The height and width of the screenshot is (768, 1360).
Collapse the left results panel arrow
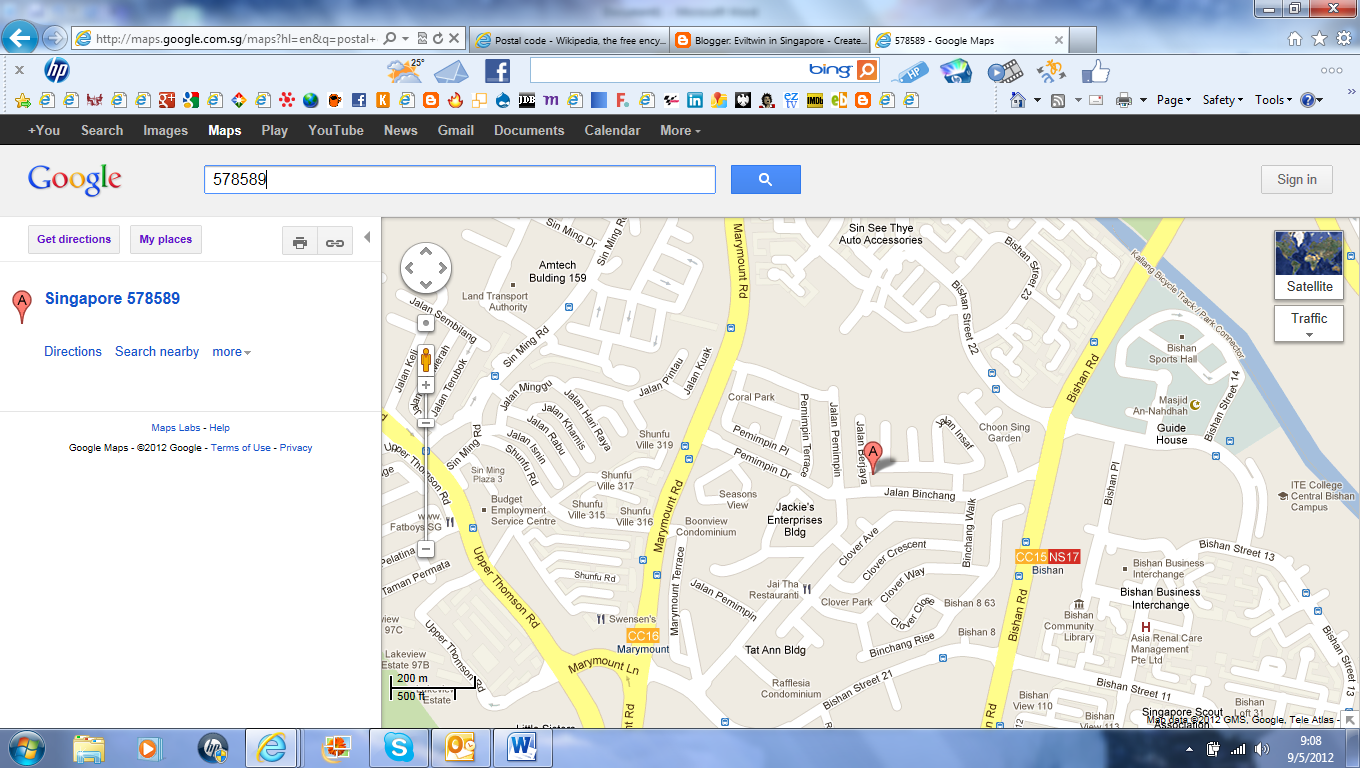coord(367,237)
